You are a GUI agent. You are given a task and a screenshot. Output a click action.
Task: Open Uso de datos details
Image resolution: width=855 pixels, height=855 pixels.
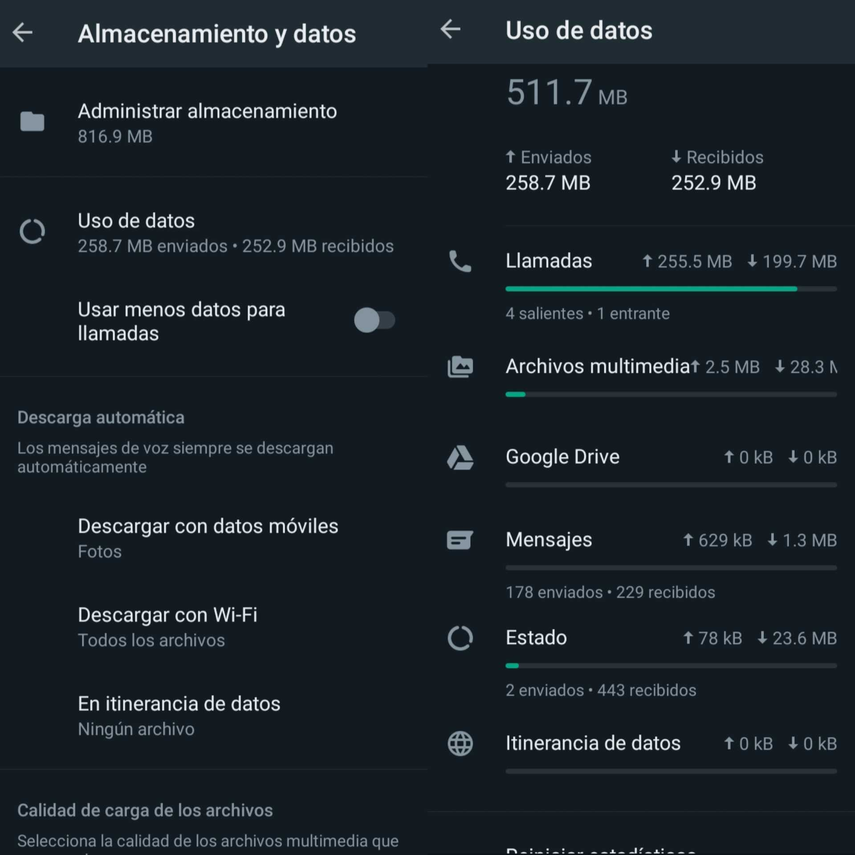(x=235, y=232)
